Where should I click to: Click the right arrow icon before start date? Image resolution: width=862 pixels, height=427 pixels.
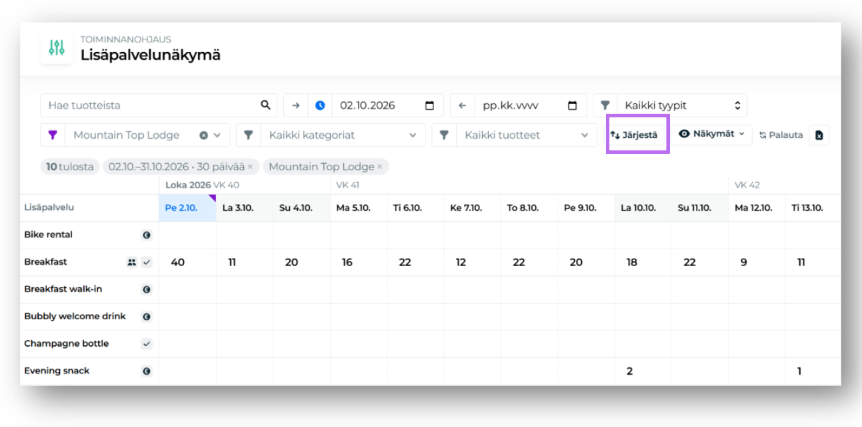click(296, 106)
